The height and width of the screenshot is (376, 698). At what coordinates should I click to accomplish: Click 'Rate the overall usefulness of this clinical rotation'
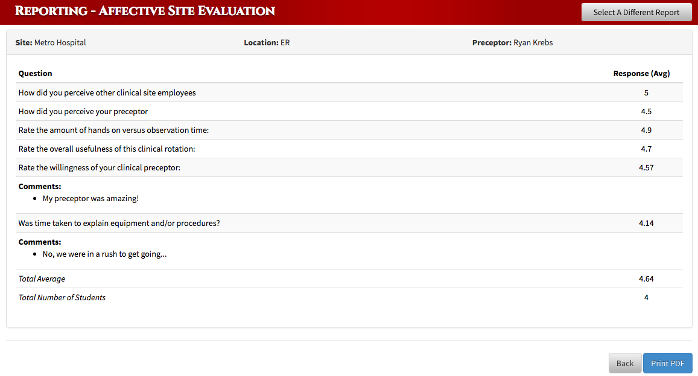tap(106, 149)
